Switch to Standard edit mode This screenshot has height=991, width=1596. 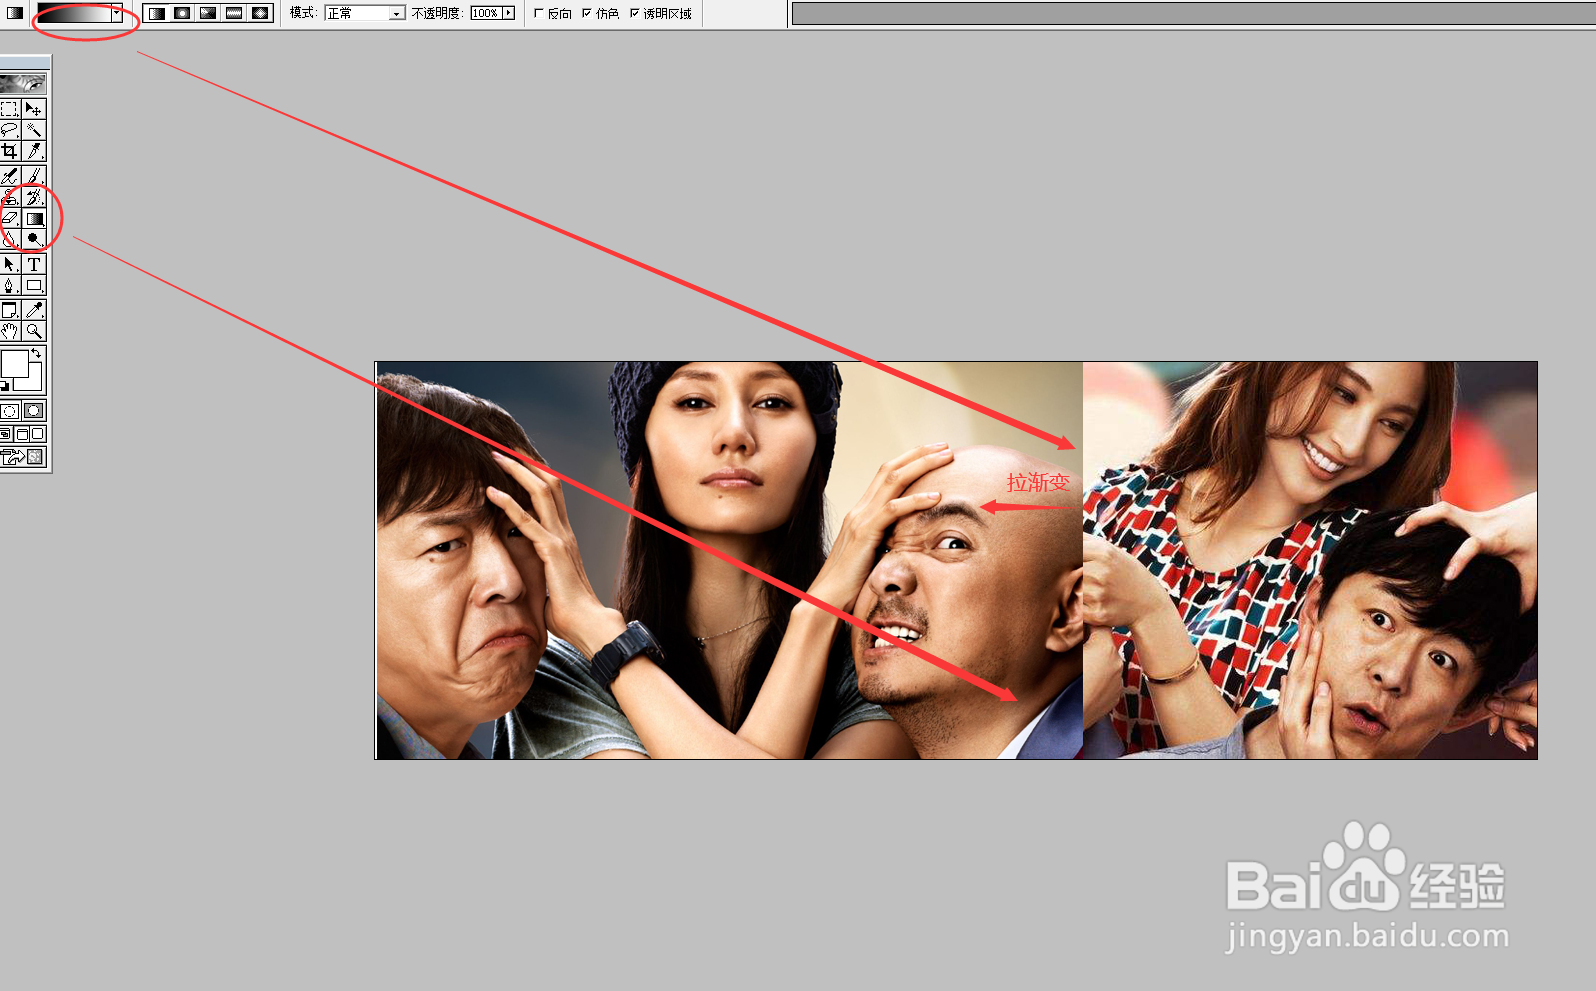(x=10, y=411)
